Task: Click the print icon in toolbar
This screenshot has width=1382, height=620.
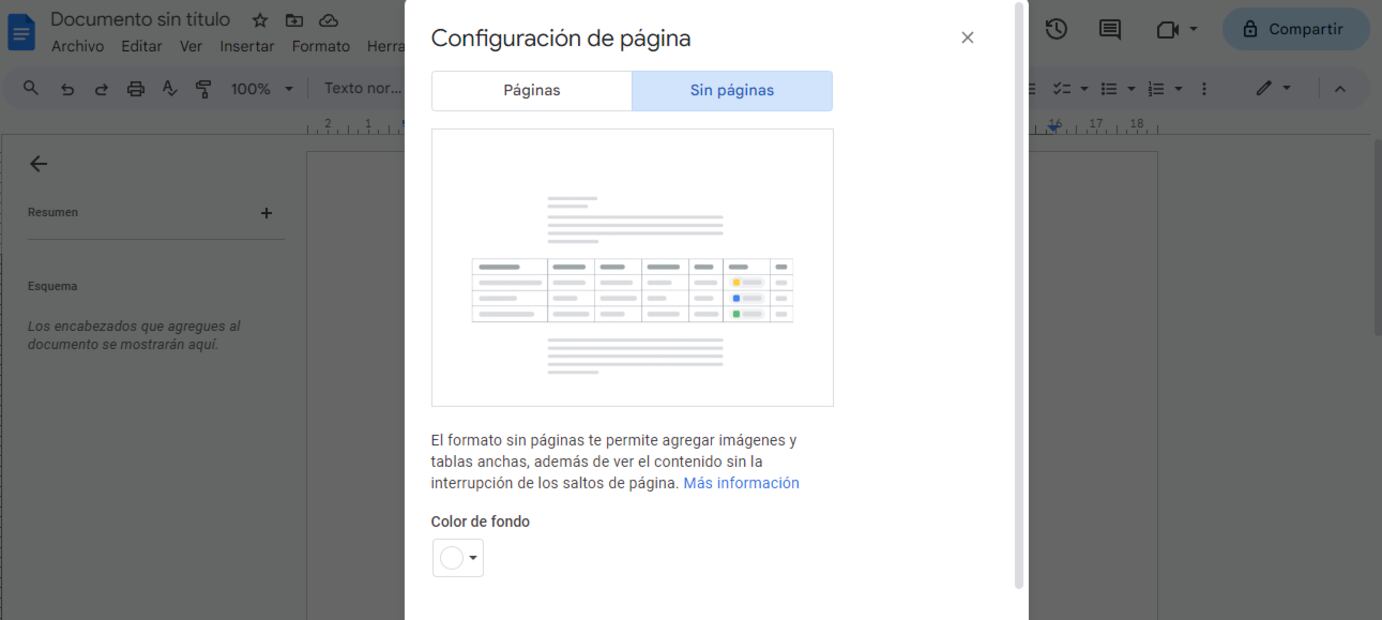Action: coord(135,89)
